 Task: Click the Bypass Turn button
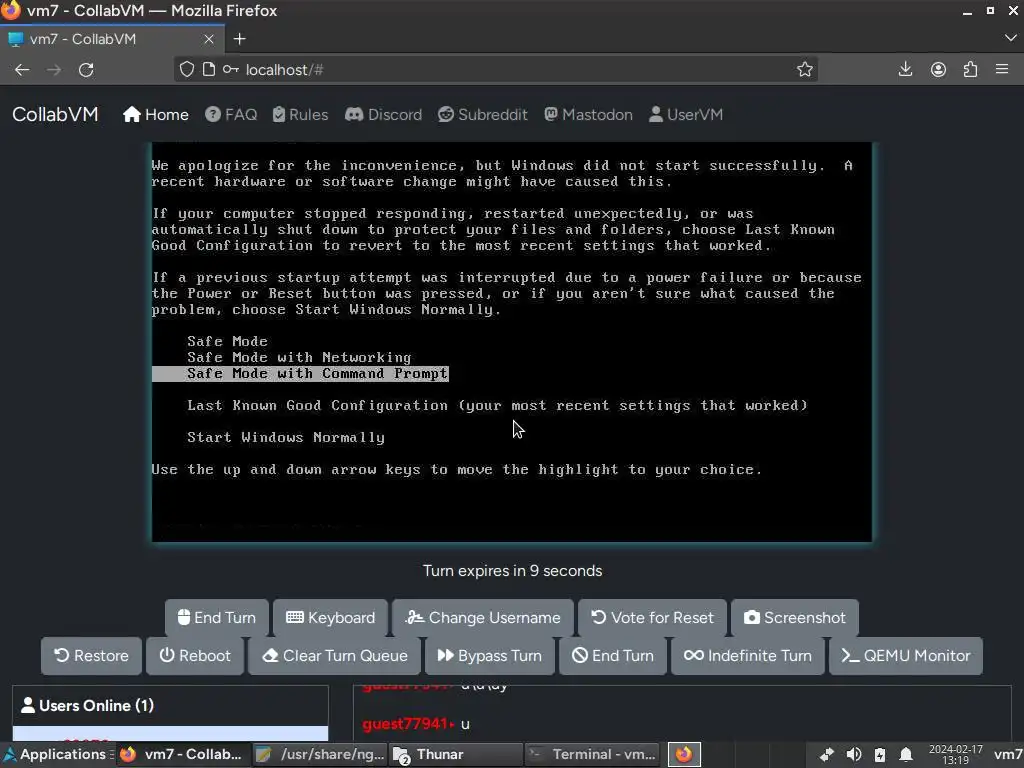point(490,656)
